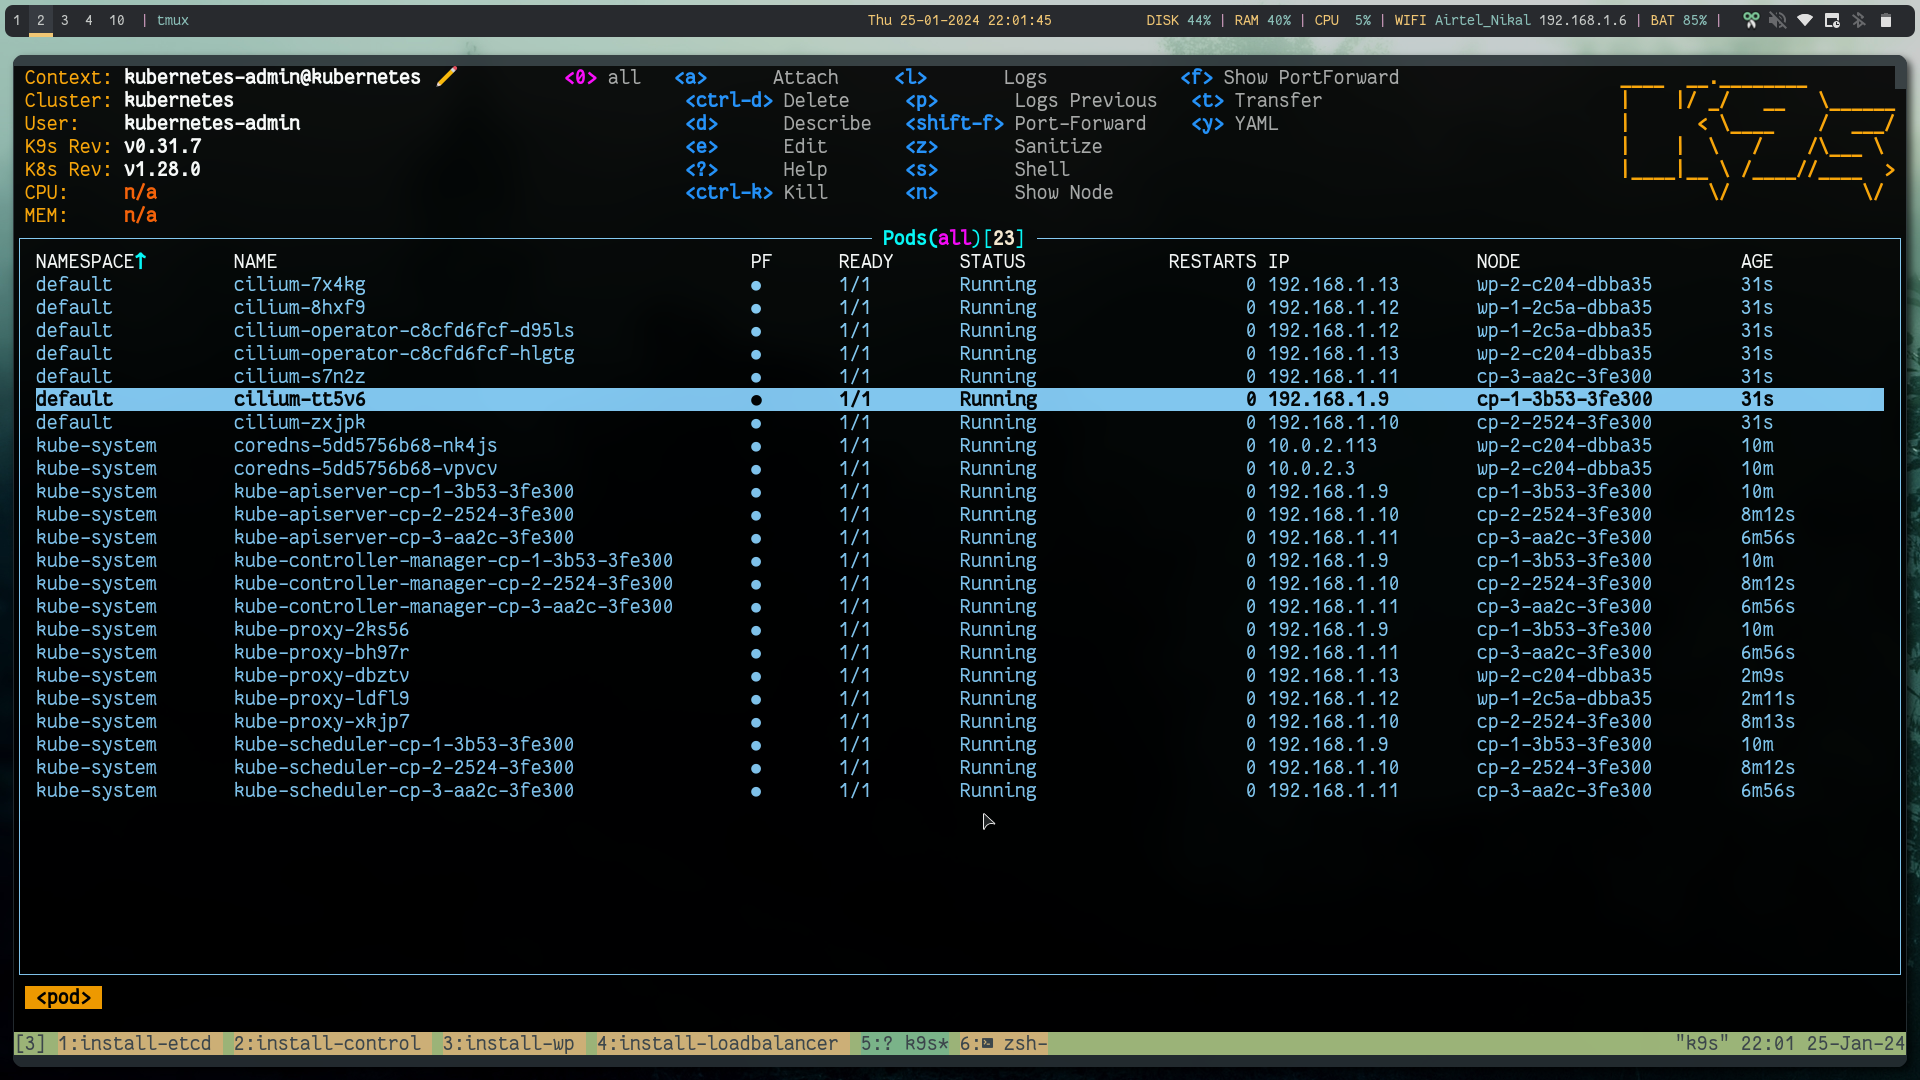The height and width of the screenshot is (1080, 1920).
Task: Click the <d> Describe shortcut hint
Action: point(778,123)
